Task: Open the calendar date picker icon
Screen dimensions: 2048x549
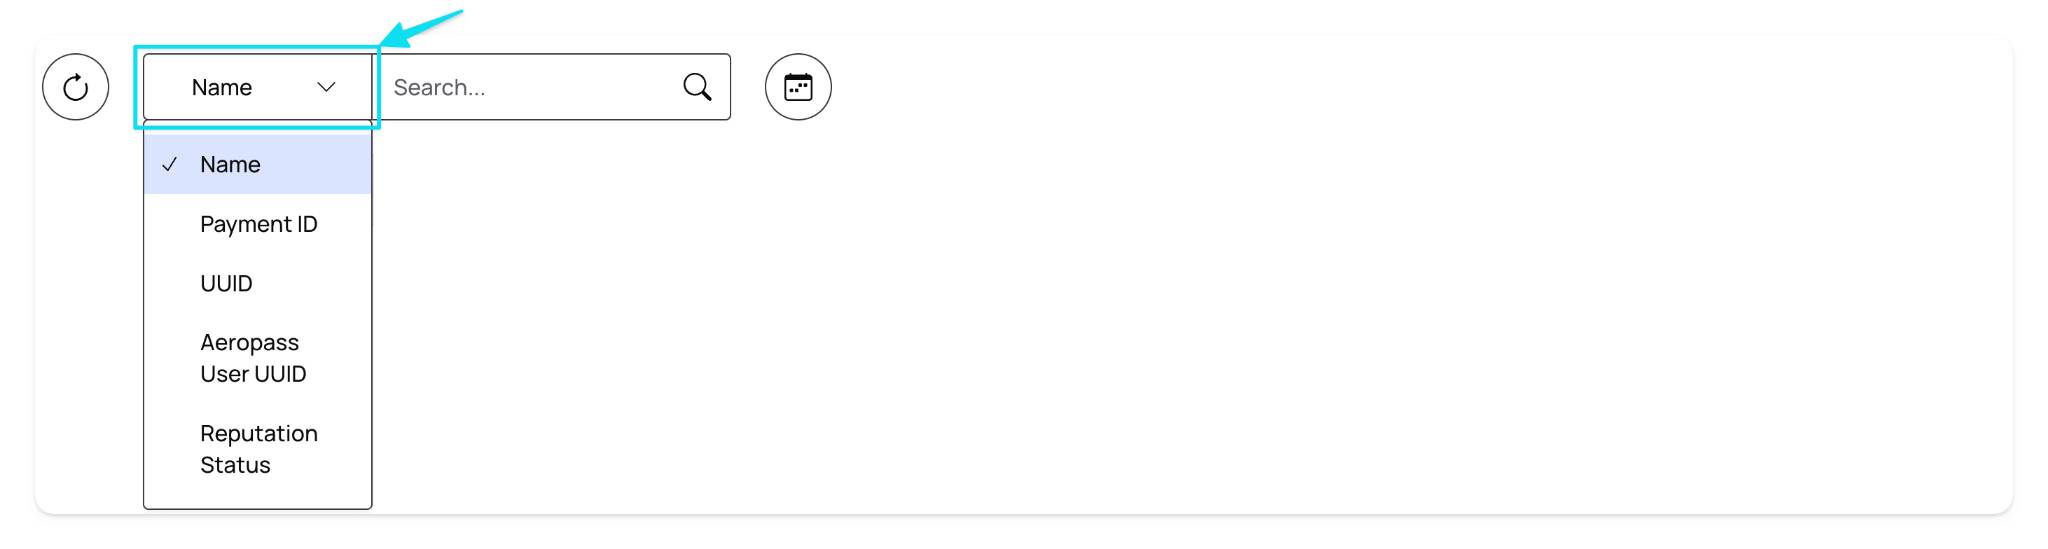Action: click(798, 87)
